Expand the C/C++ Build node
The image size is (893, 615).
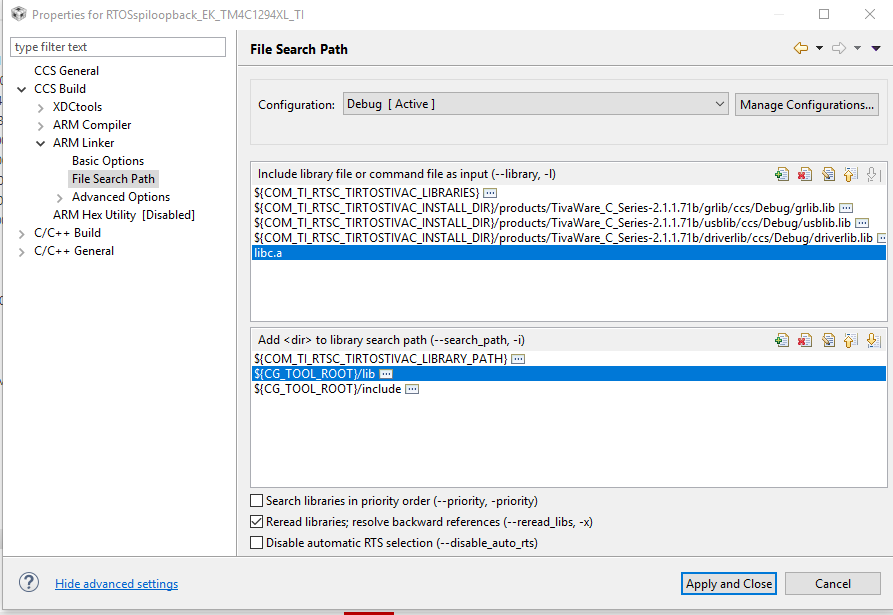(x=22, y=233)
